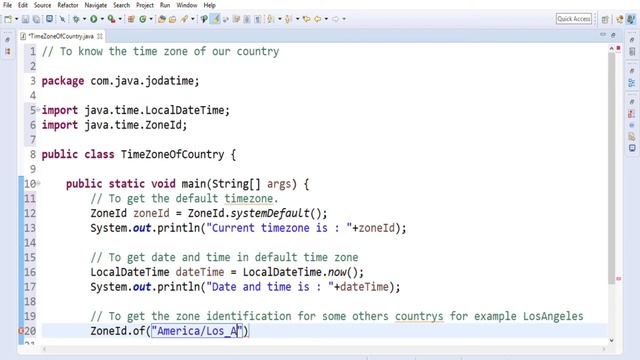Image resolution: width=640 pixels, height=360 pixels.
Task: Switch to the Java EE perspective icon
Action: click(x=620, y=19)
